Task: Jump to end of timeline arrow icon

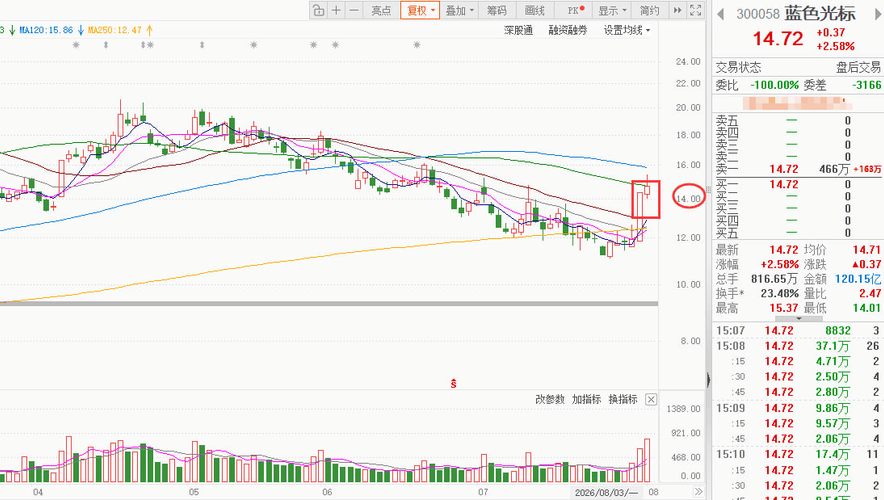Action: click(698, 492)
